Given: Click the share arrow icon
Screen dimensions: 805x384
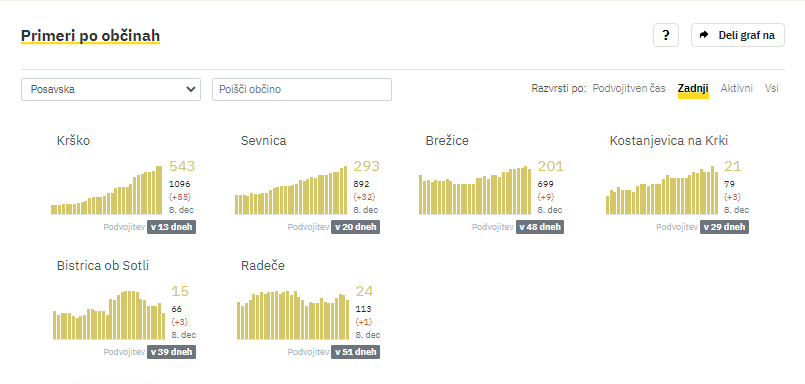Looking at the screenshot, I should tap(704, 35).
